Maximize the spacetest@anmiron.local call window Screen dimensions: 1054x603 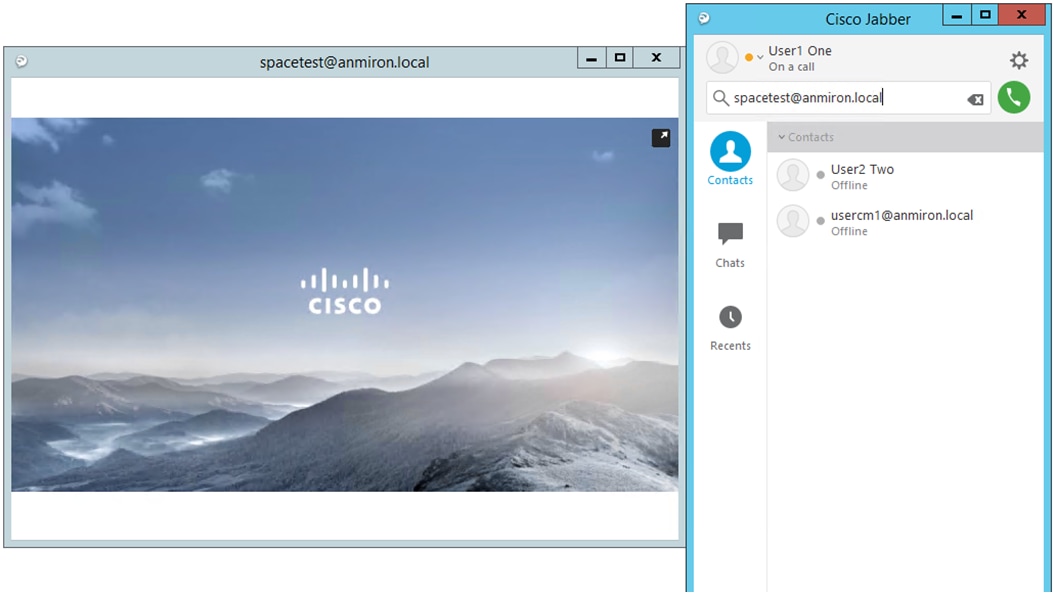pos(620,58)
